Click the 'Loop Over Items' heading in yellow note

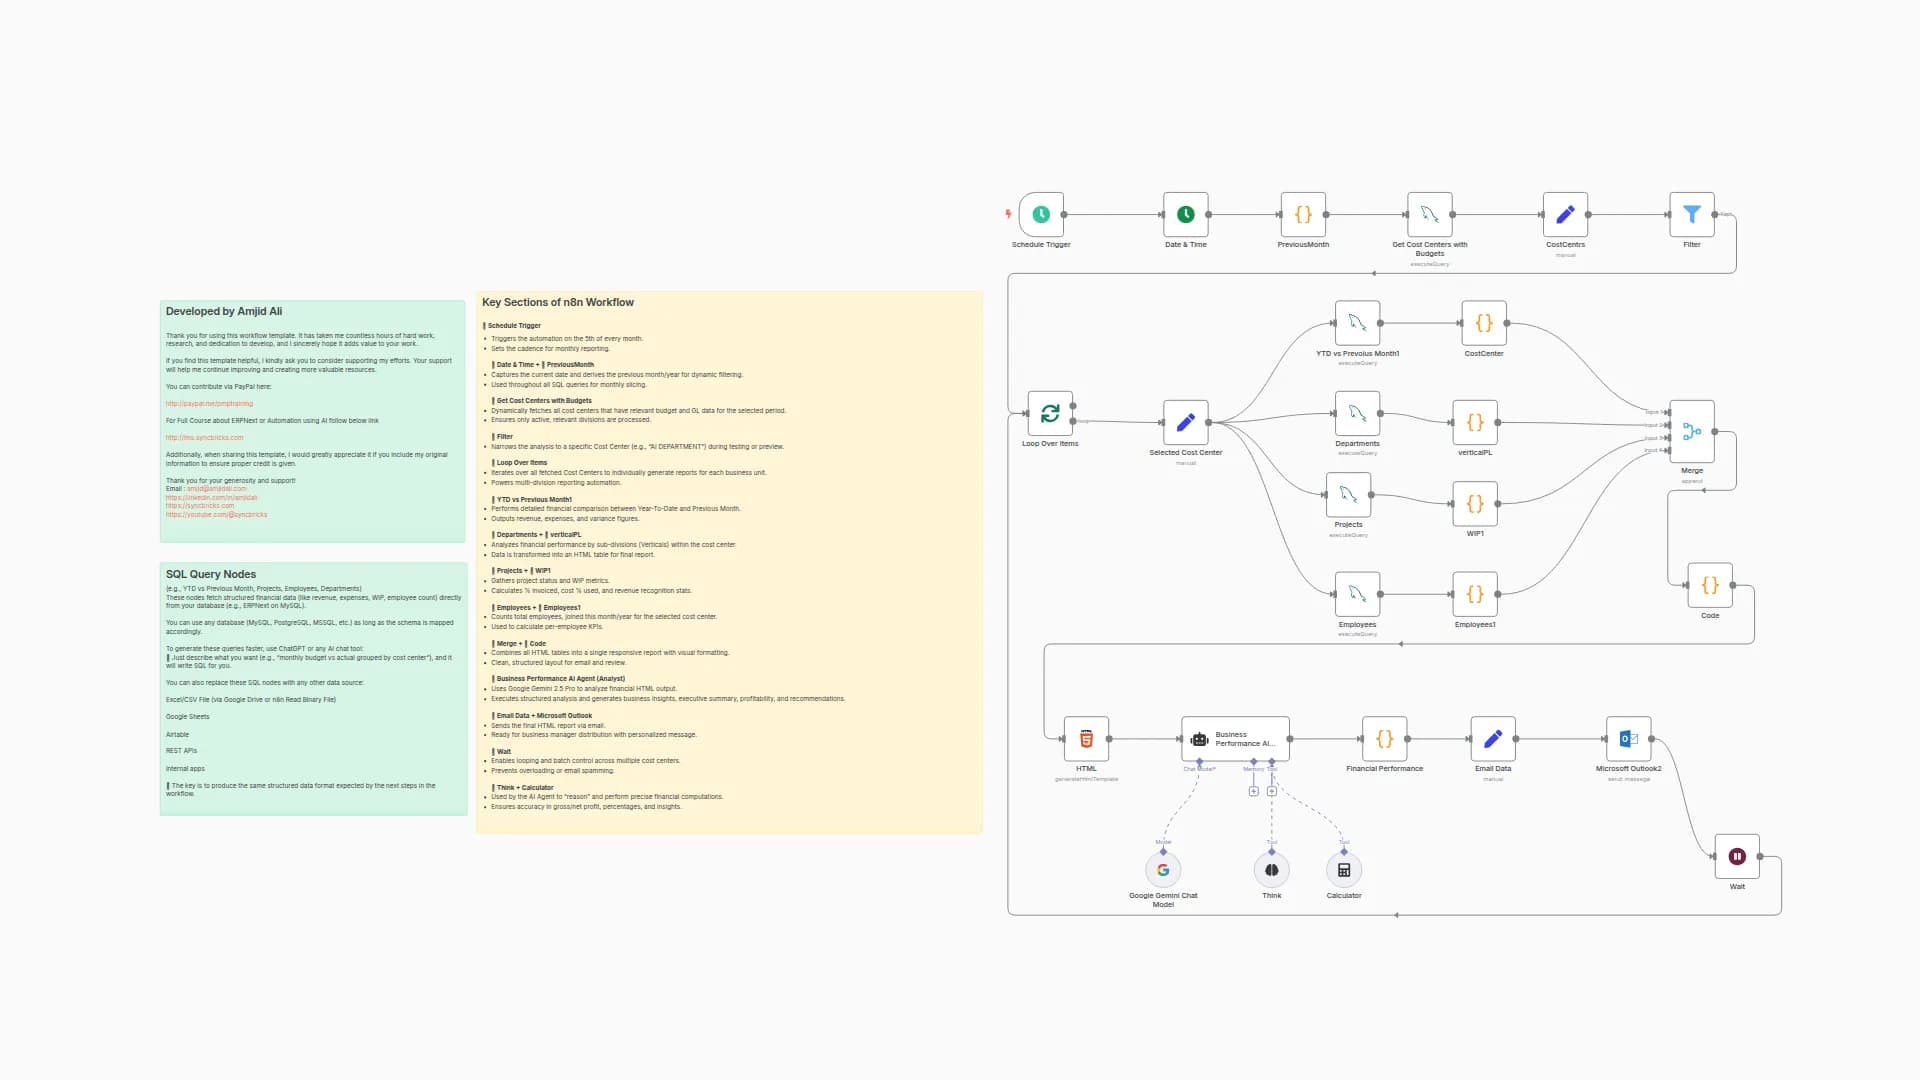522,463
